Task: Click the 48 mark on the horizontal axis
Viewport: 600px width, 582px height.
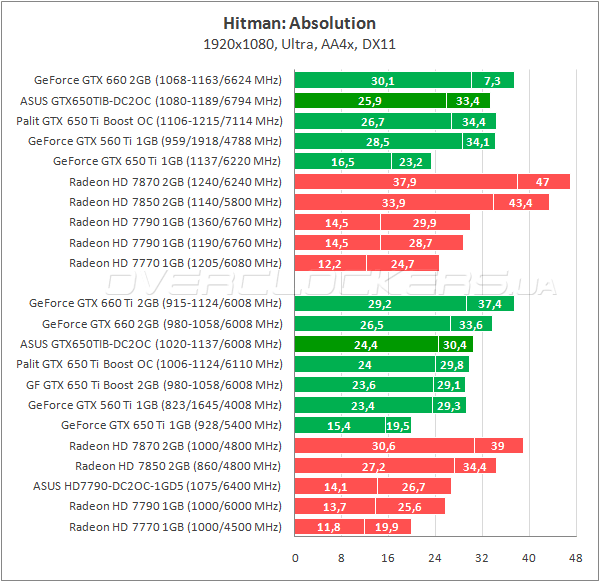Action: pos(574,557)
